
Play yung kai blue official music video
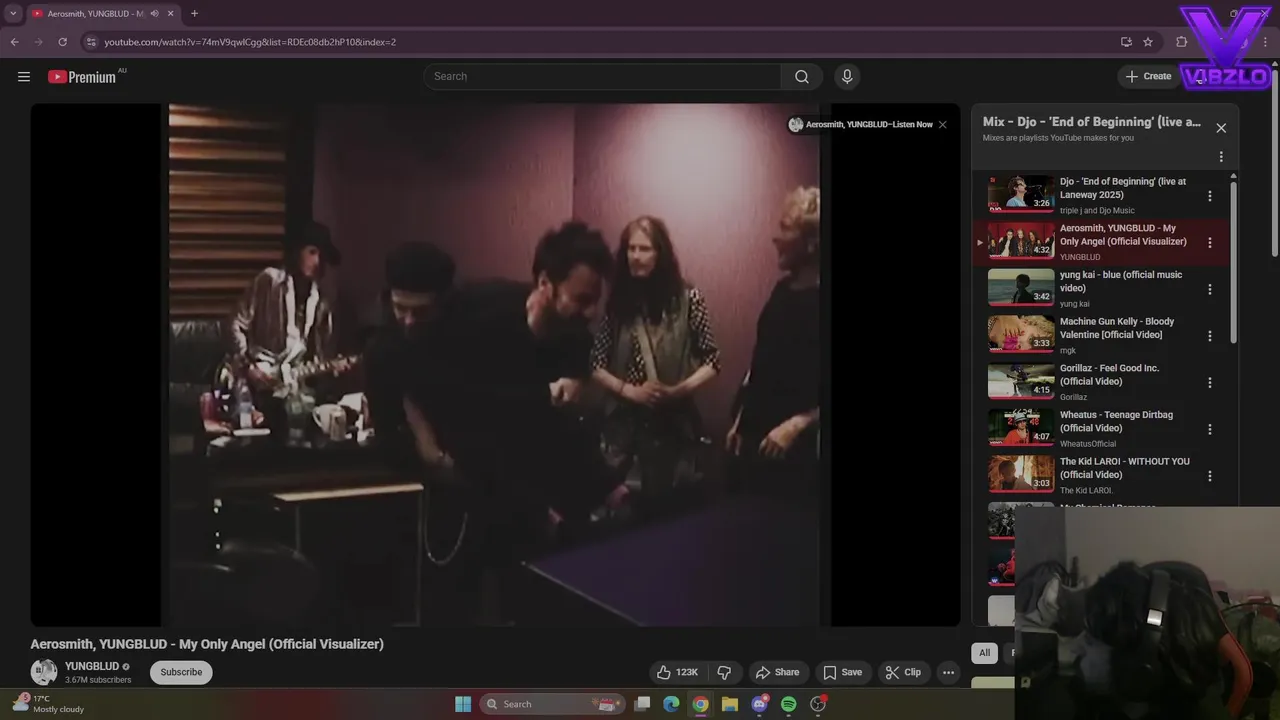1121,281
